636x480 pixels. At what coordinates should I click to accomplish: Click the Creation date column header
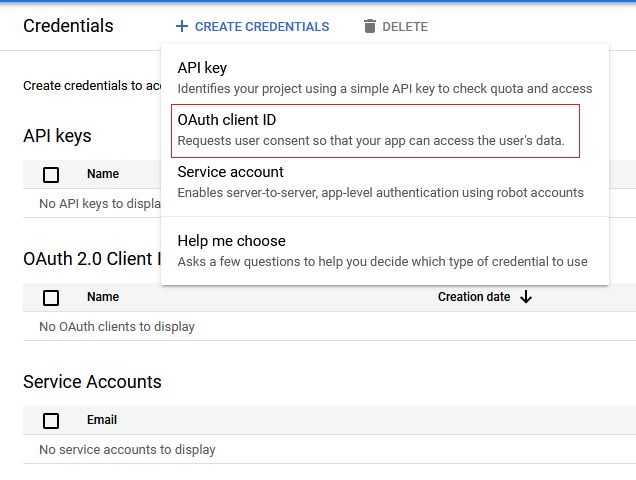[x=473, y=297]
